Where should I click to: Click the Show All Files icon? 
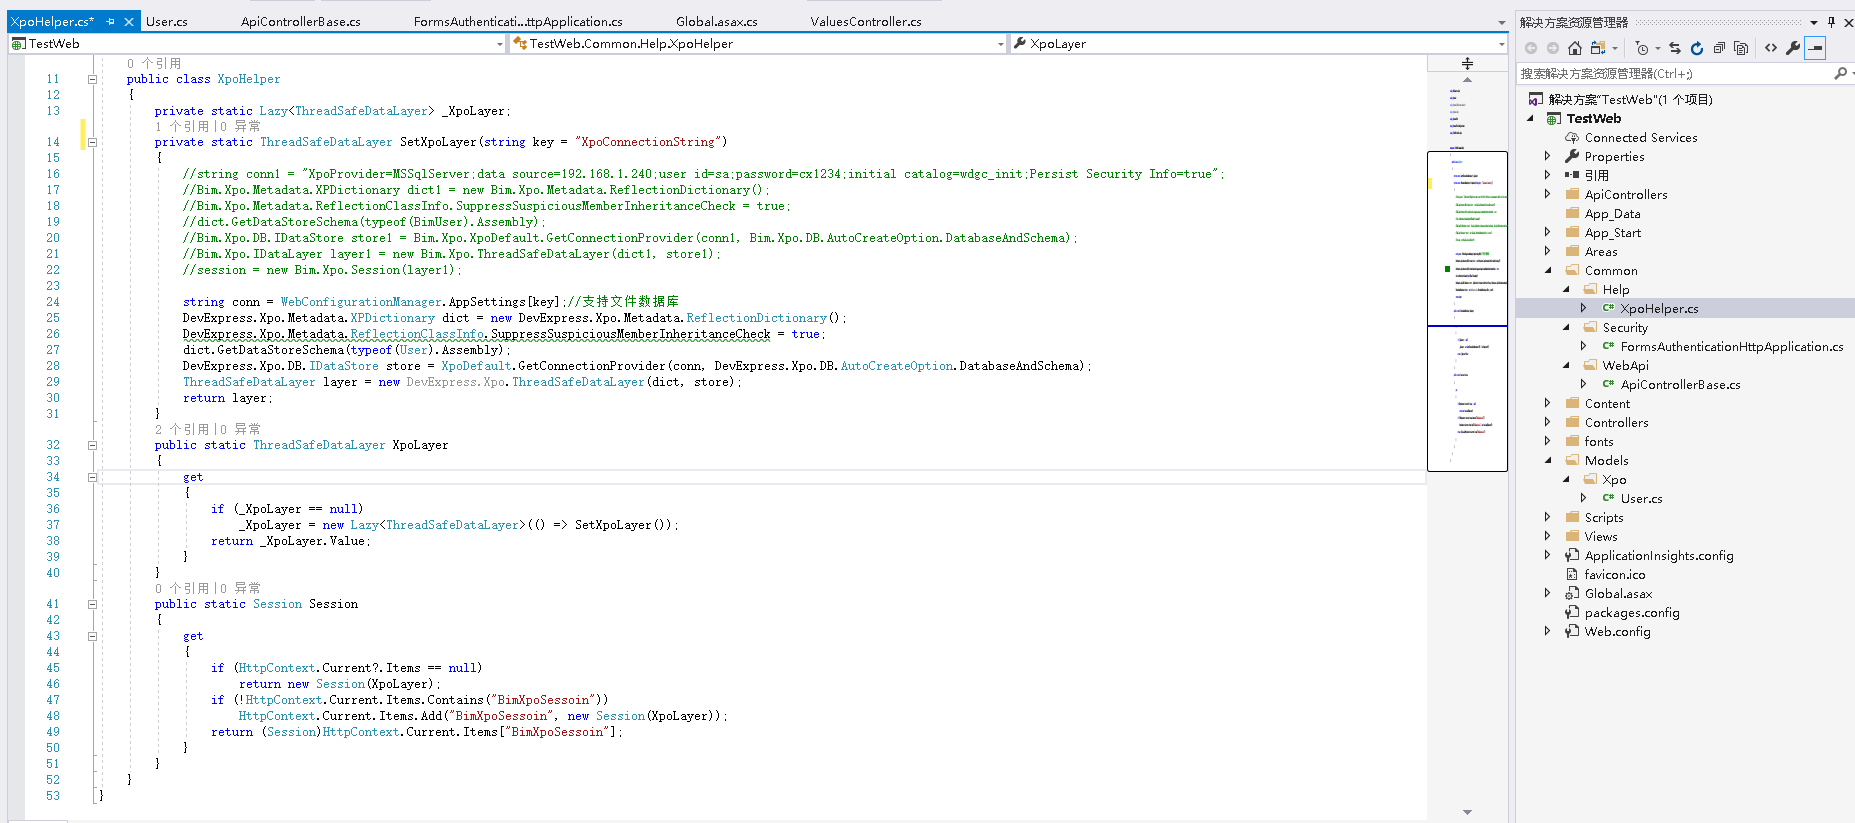(1741, 48)
